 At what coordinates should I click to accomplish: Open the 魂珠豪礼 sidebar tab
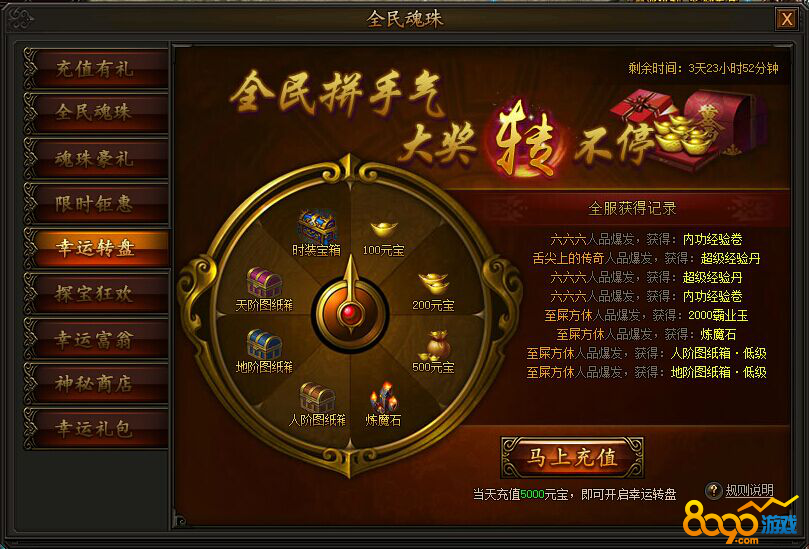click(96, 158)
